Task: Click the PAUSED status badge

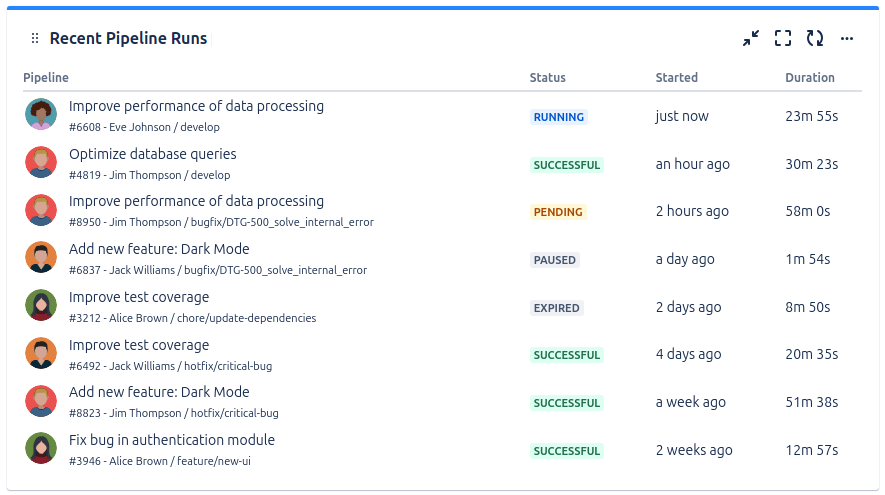Action: [x=555, y=260]
